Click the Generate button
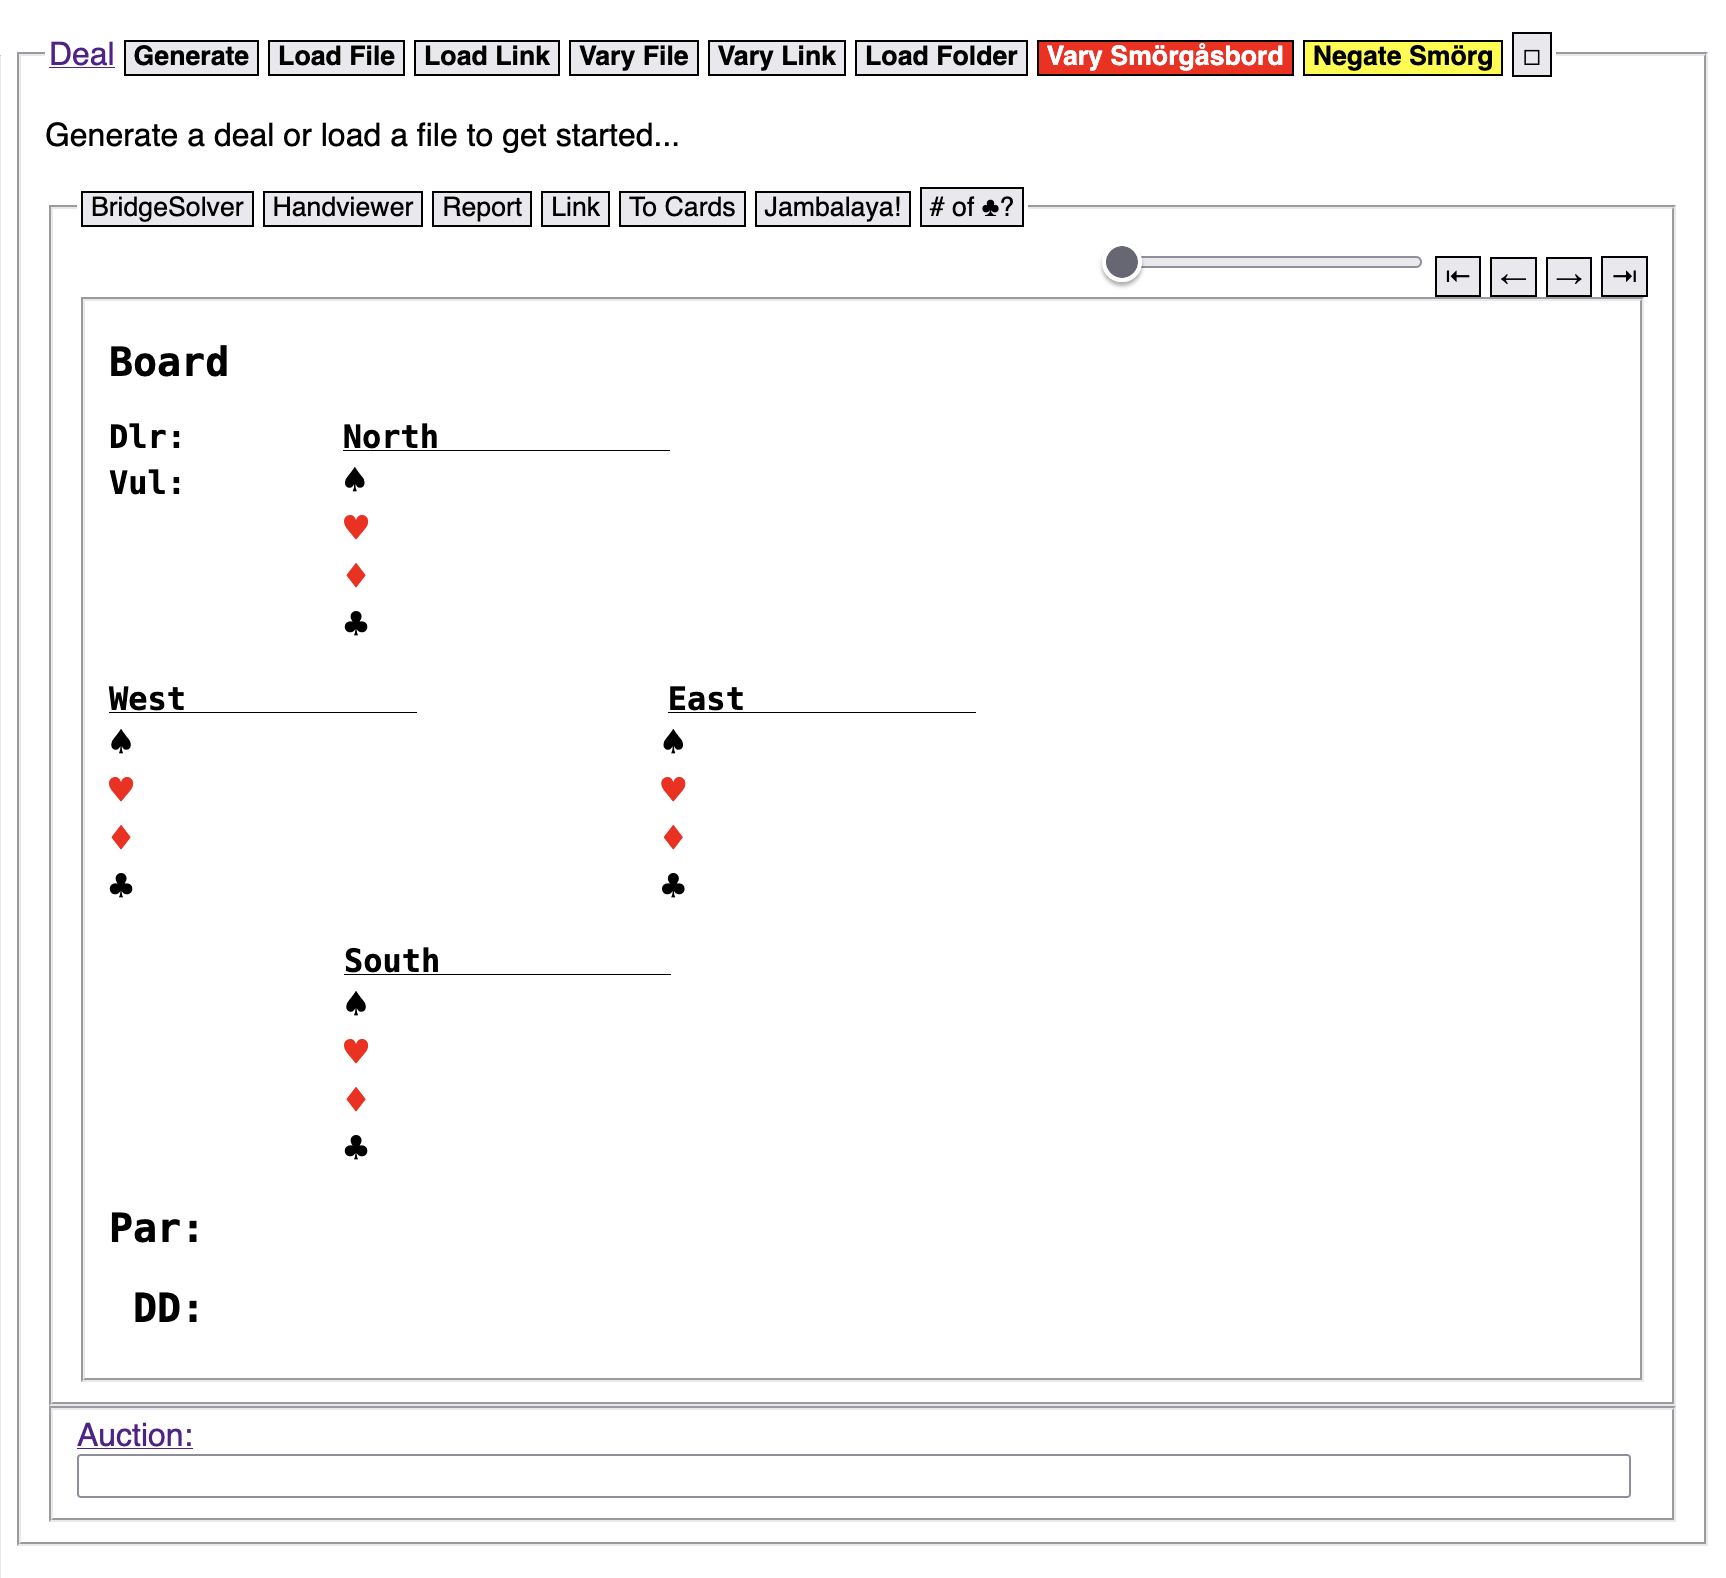The height and width of the screenshot is (1578, 1726). click(191, 57)
